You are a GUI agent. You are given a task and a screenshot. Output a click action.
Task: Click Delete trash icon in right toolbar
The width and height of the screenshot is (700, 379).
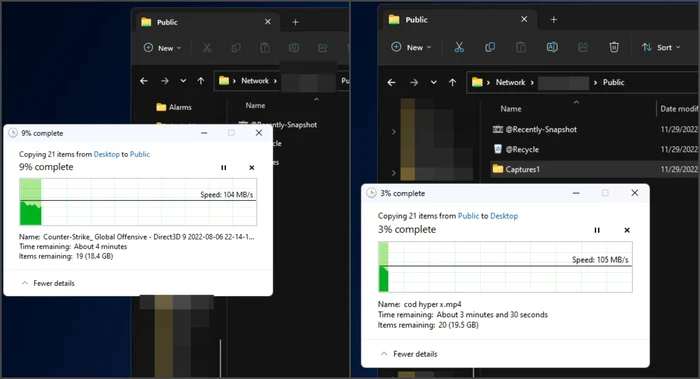(x=614, y=47)
